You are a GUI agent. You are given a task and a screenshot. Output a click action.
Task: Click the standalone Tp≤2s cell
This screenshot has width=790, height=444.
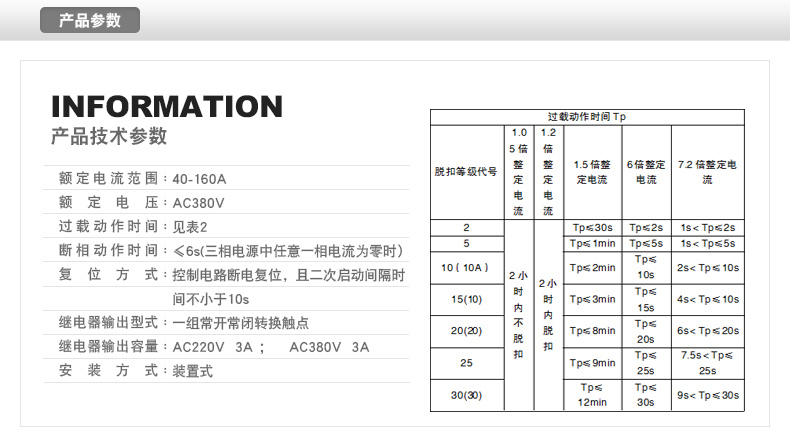(646, 228)
